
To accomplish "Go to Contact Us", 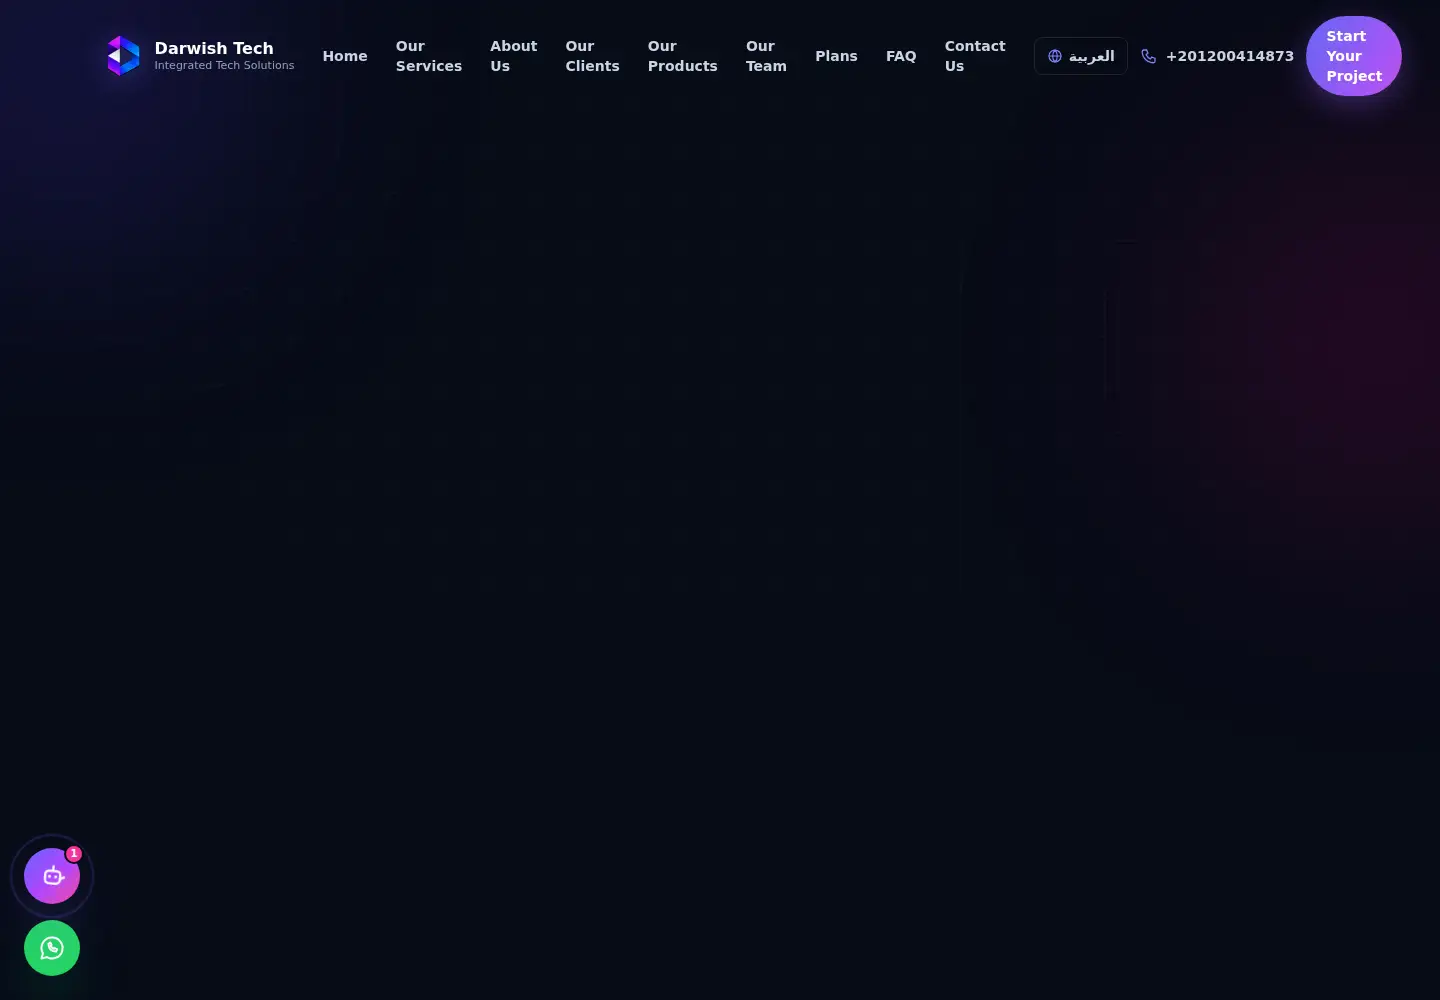I will click(x=975, y=56).
